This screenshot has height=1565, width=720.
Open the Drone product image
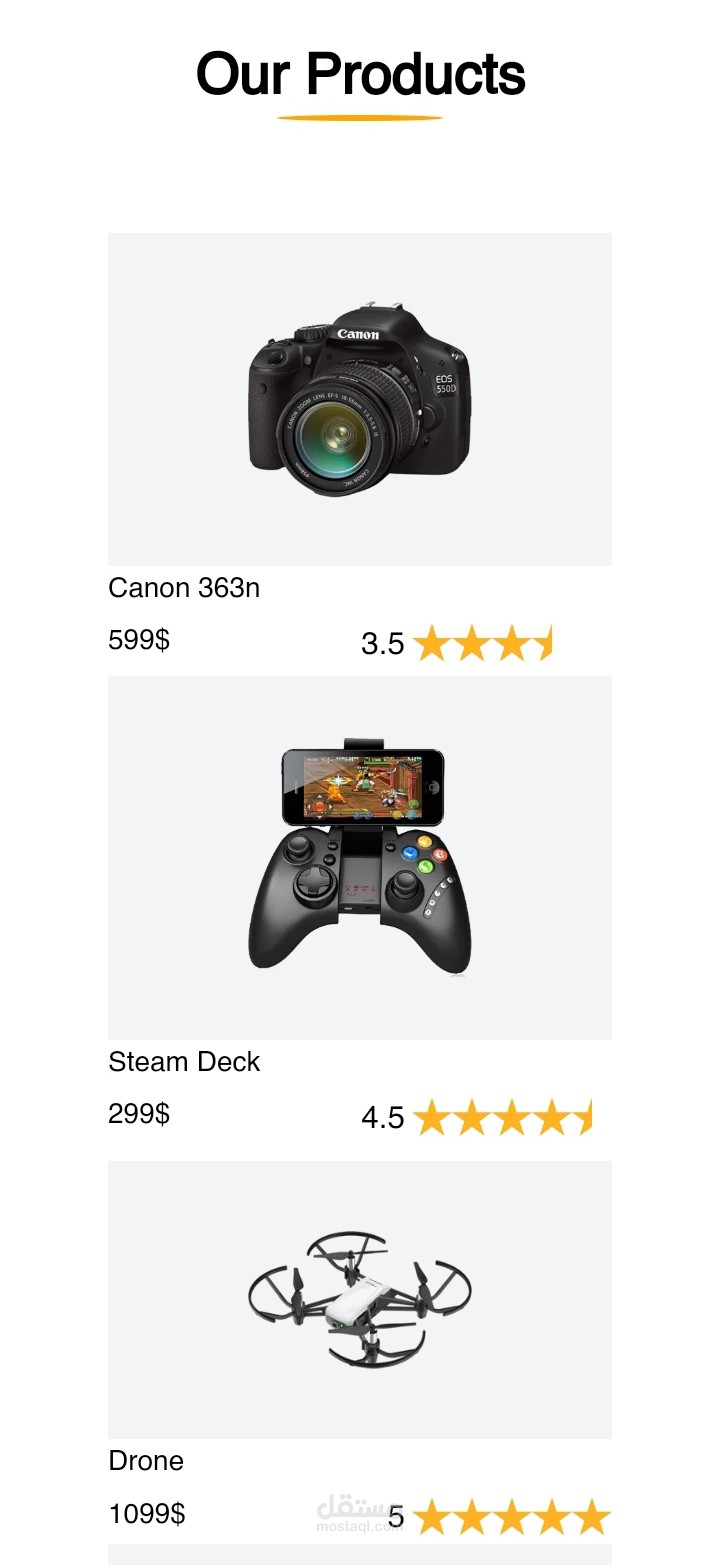tap(360, 1299)
